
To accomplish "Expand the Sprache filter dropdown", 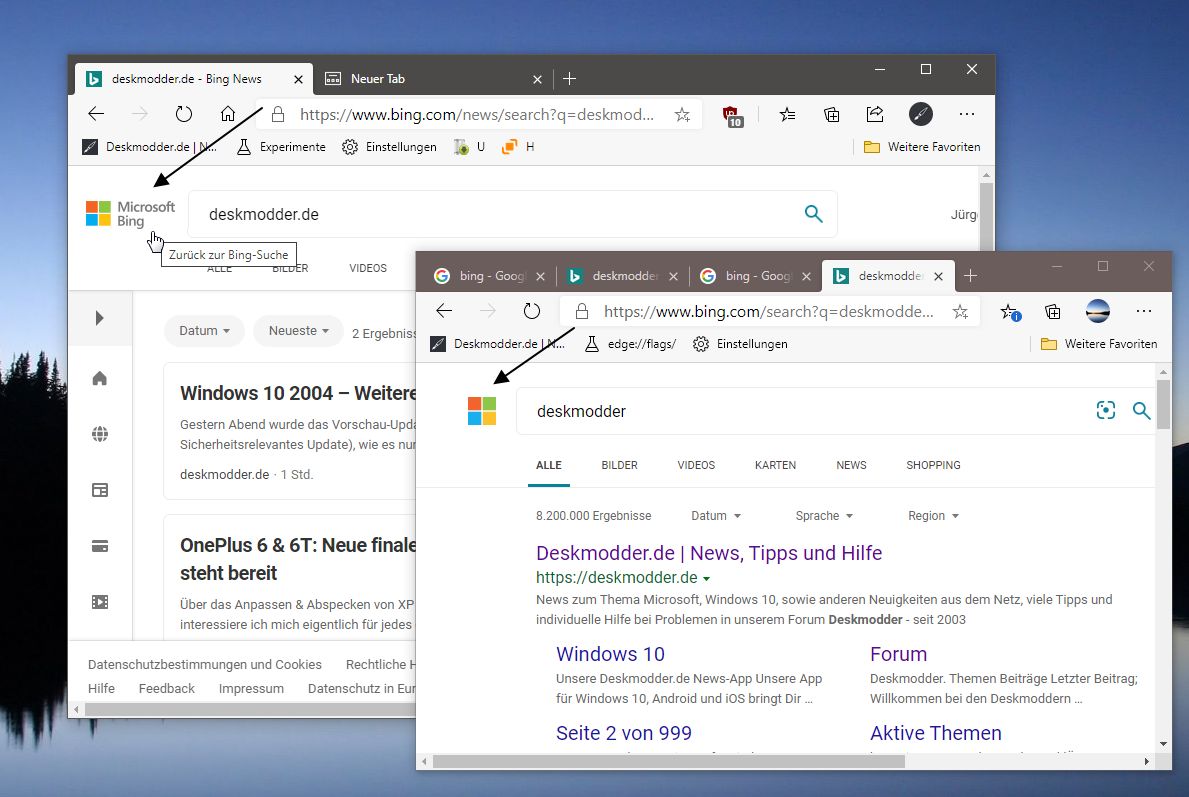I will (824, 516).
